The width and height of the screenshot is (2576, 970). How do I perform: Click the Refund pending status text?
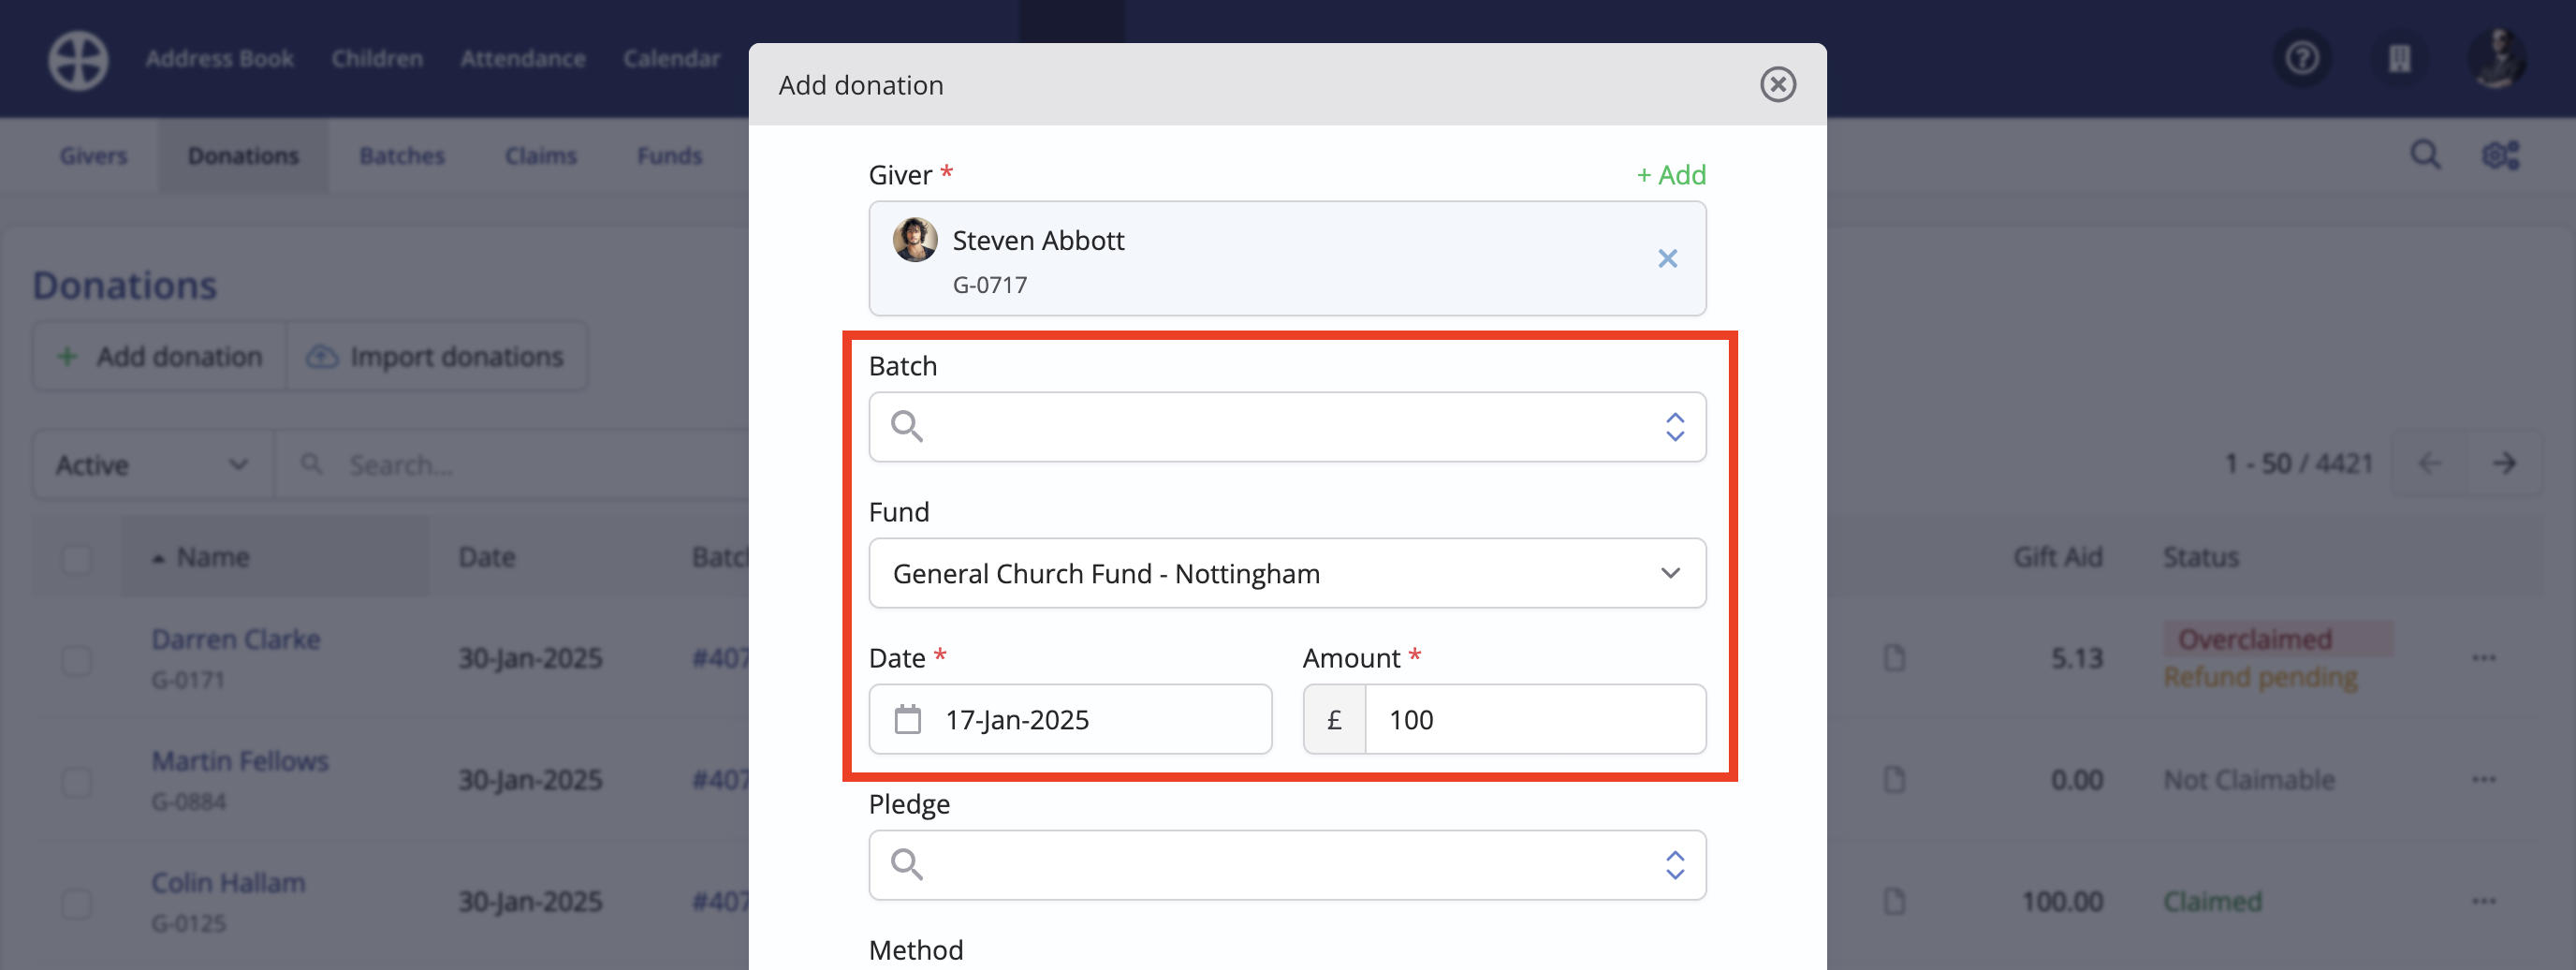2260,678
